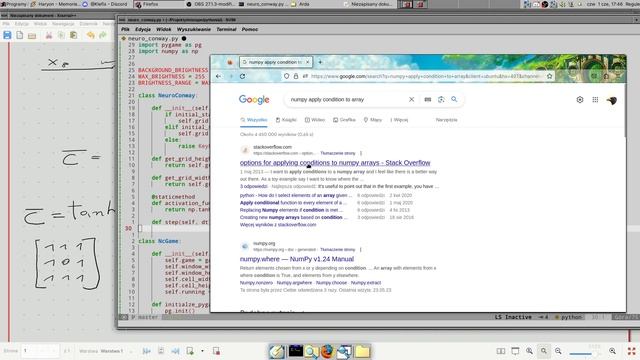Open the Numpy.nonzero sublink

click(256, 282)
